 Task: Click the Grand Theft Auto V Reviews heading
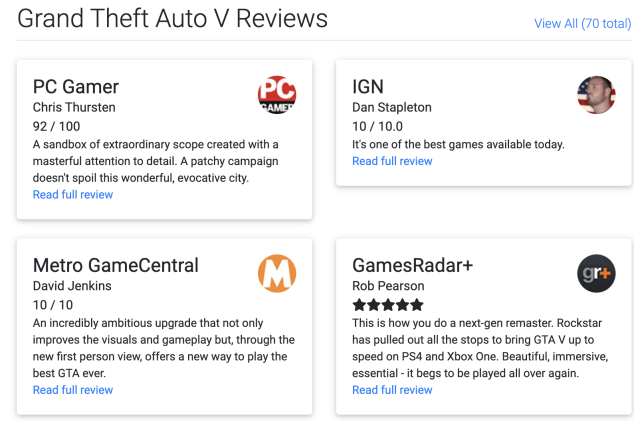[172, 19]
